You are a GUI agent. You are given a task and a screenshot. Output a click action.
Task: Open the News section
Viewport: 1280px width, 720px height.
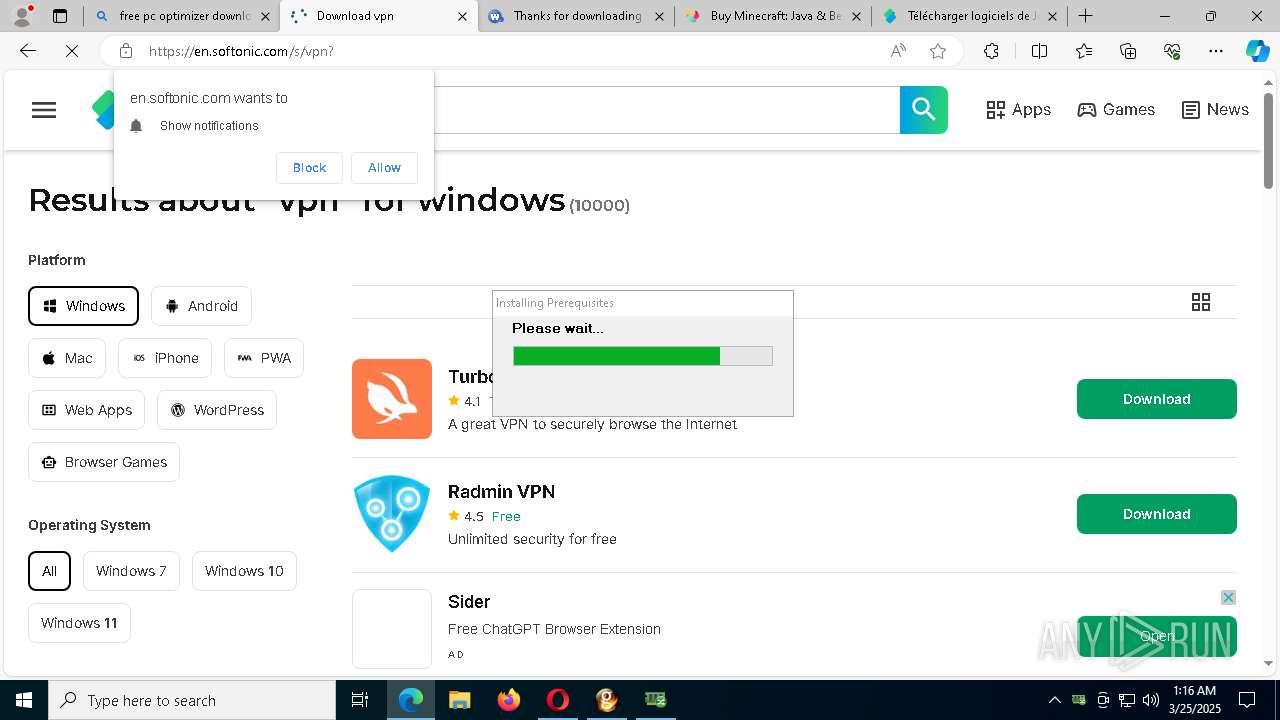pos(1215,110)
